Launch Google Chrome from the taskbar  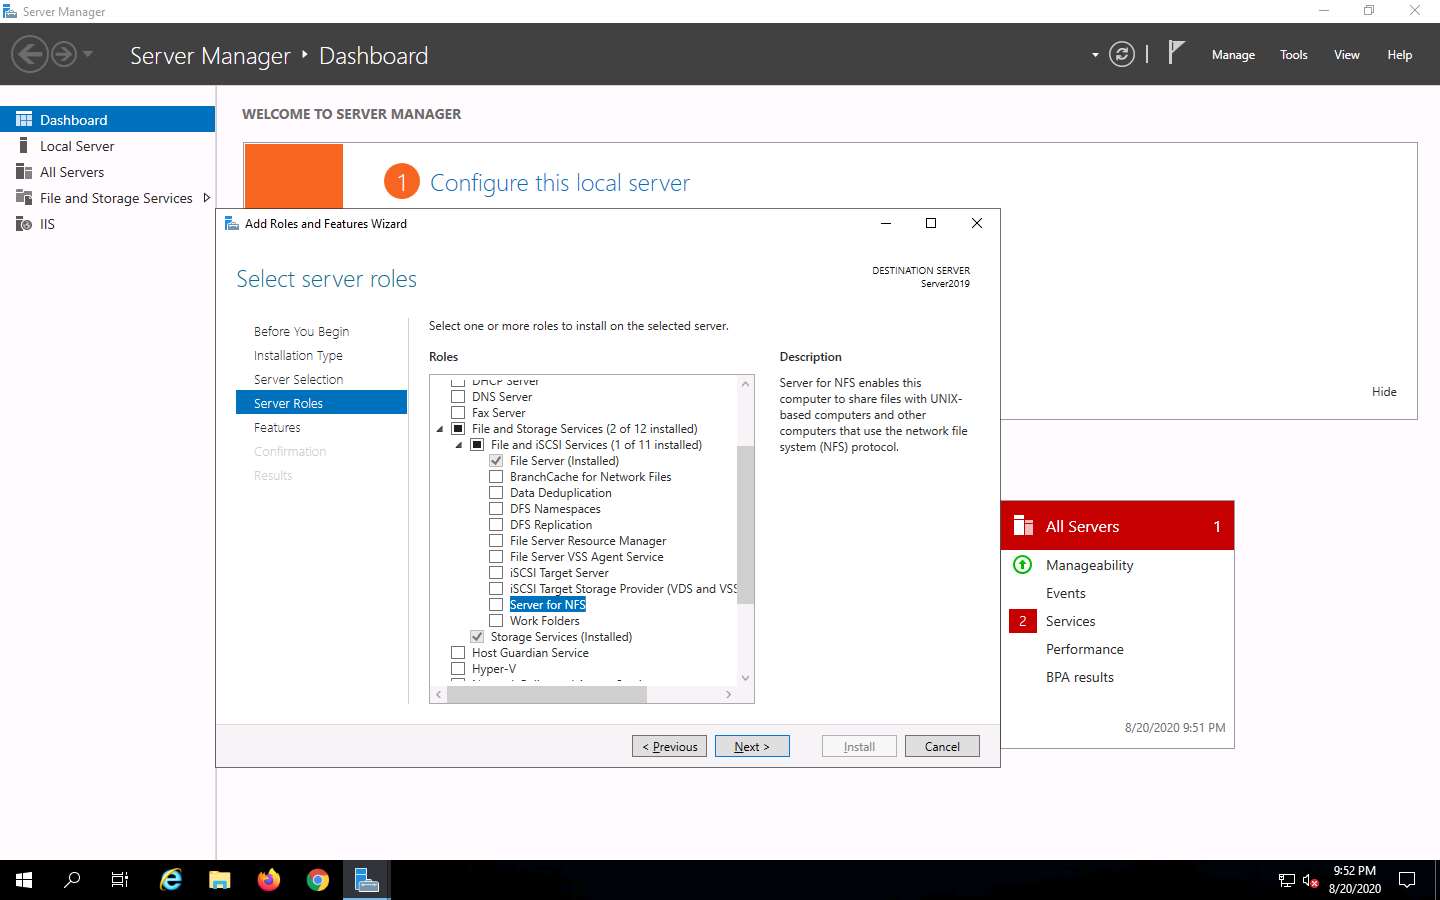pos(318,880)
